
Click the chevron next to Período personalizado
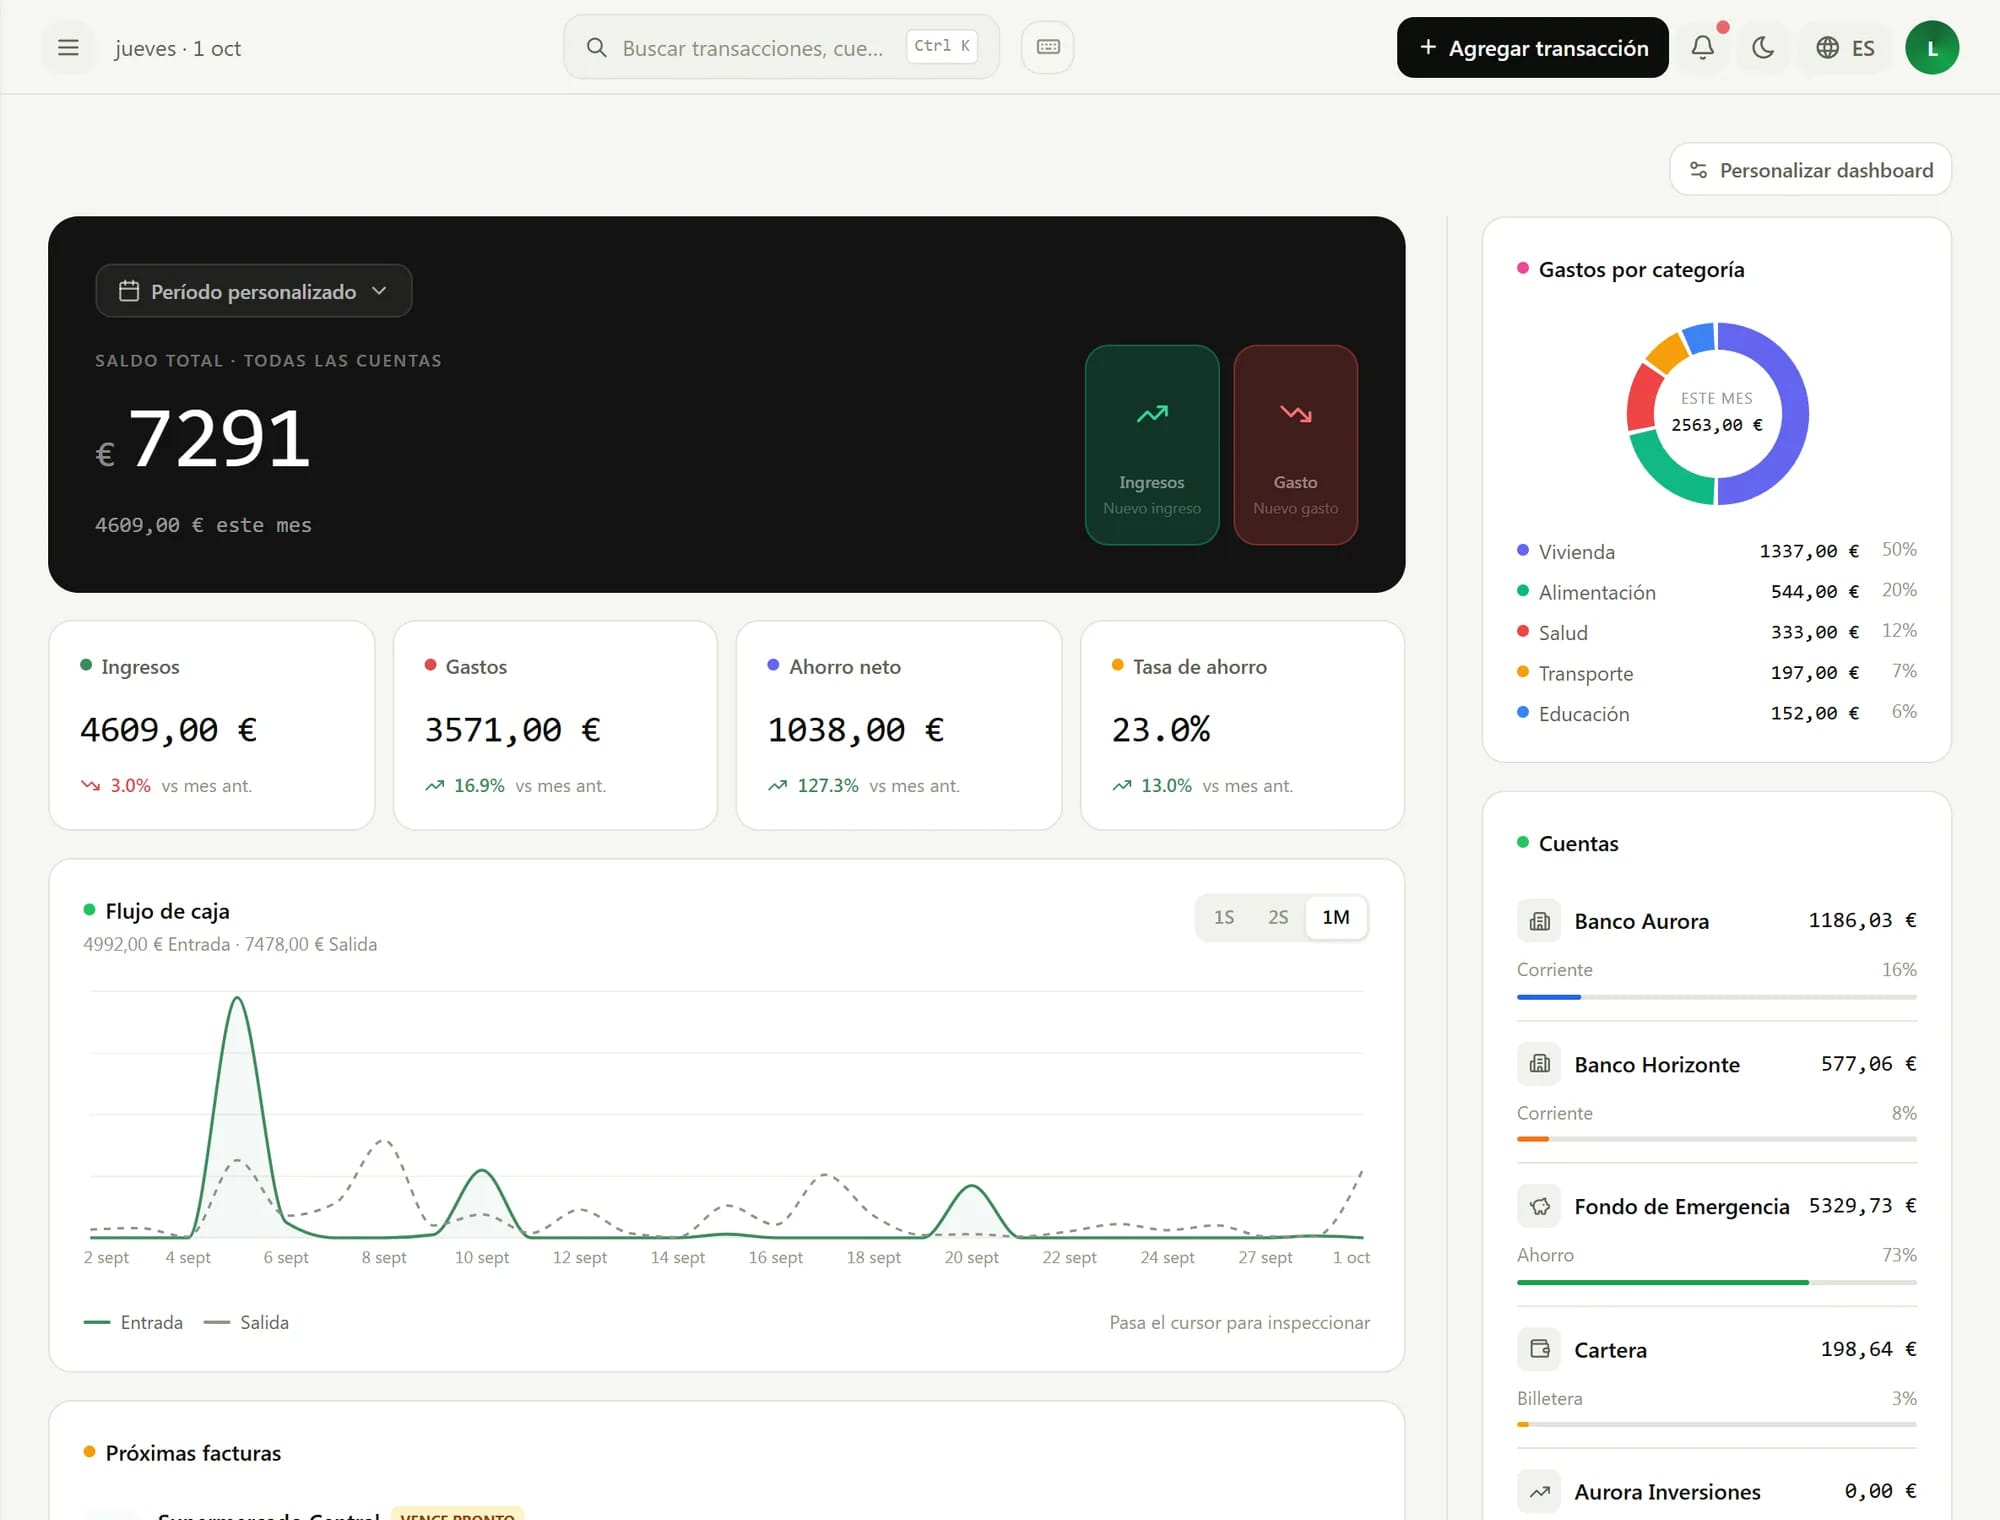(x=379, y=291)
